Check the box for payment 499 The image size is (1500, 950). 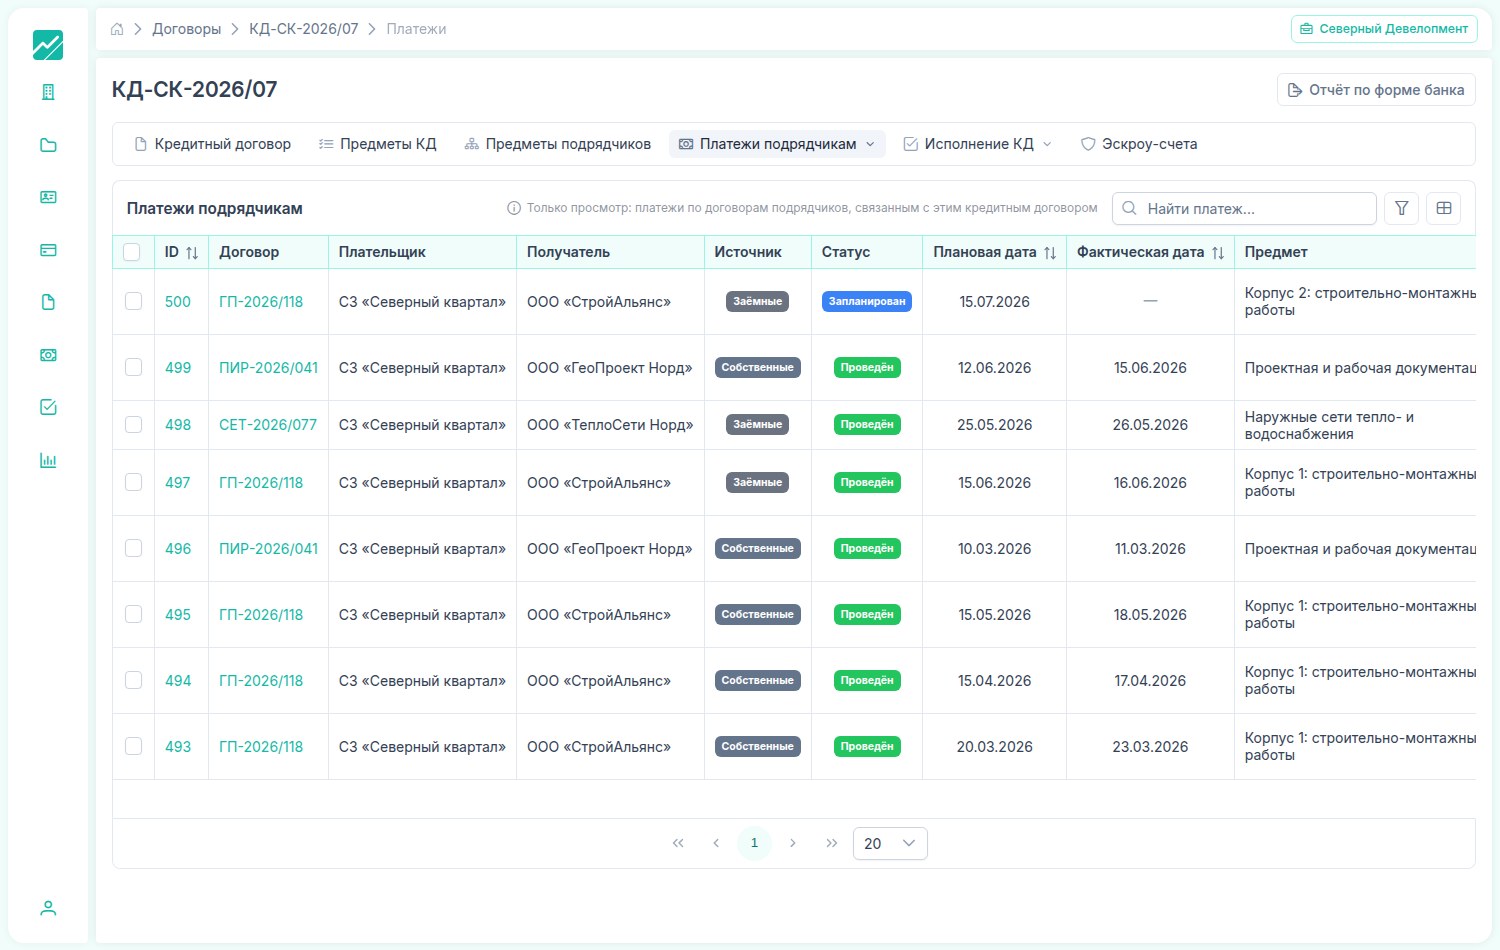pos(133,367)
